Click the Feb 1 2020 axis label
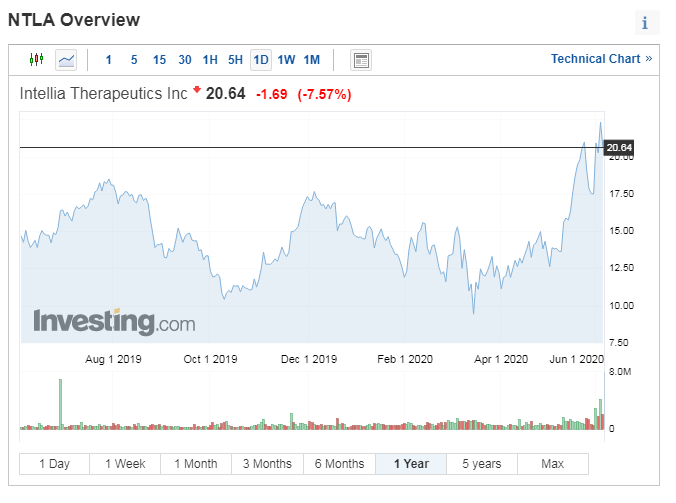This screenshot has width=676, height=503. pos(405,359)
